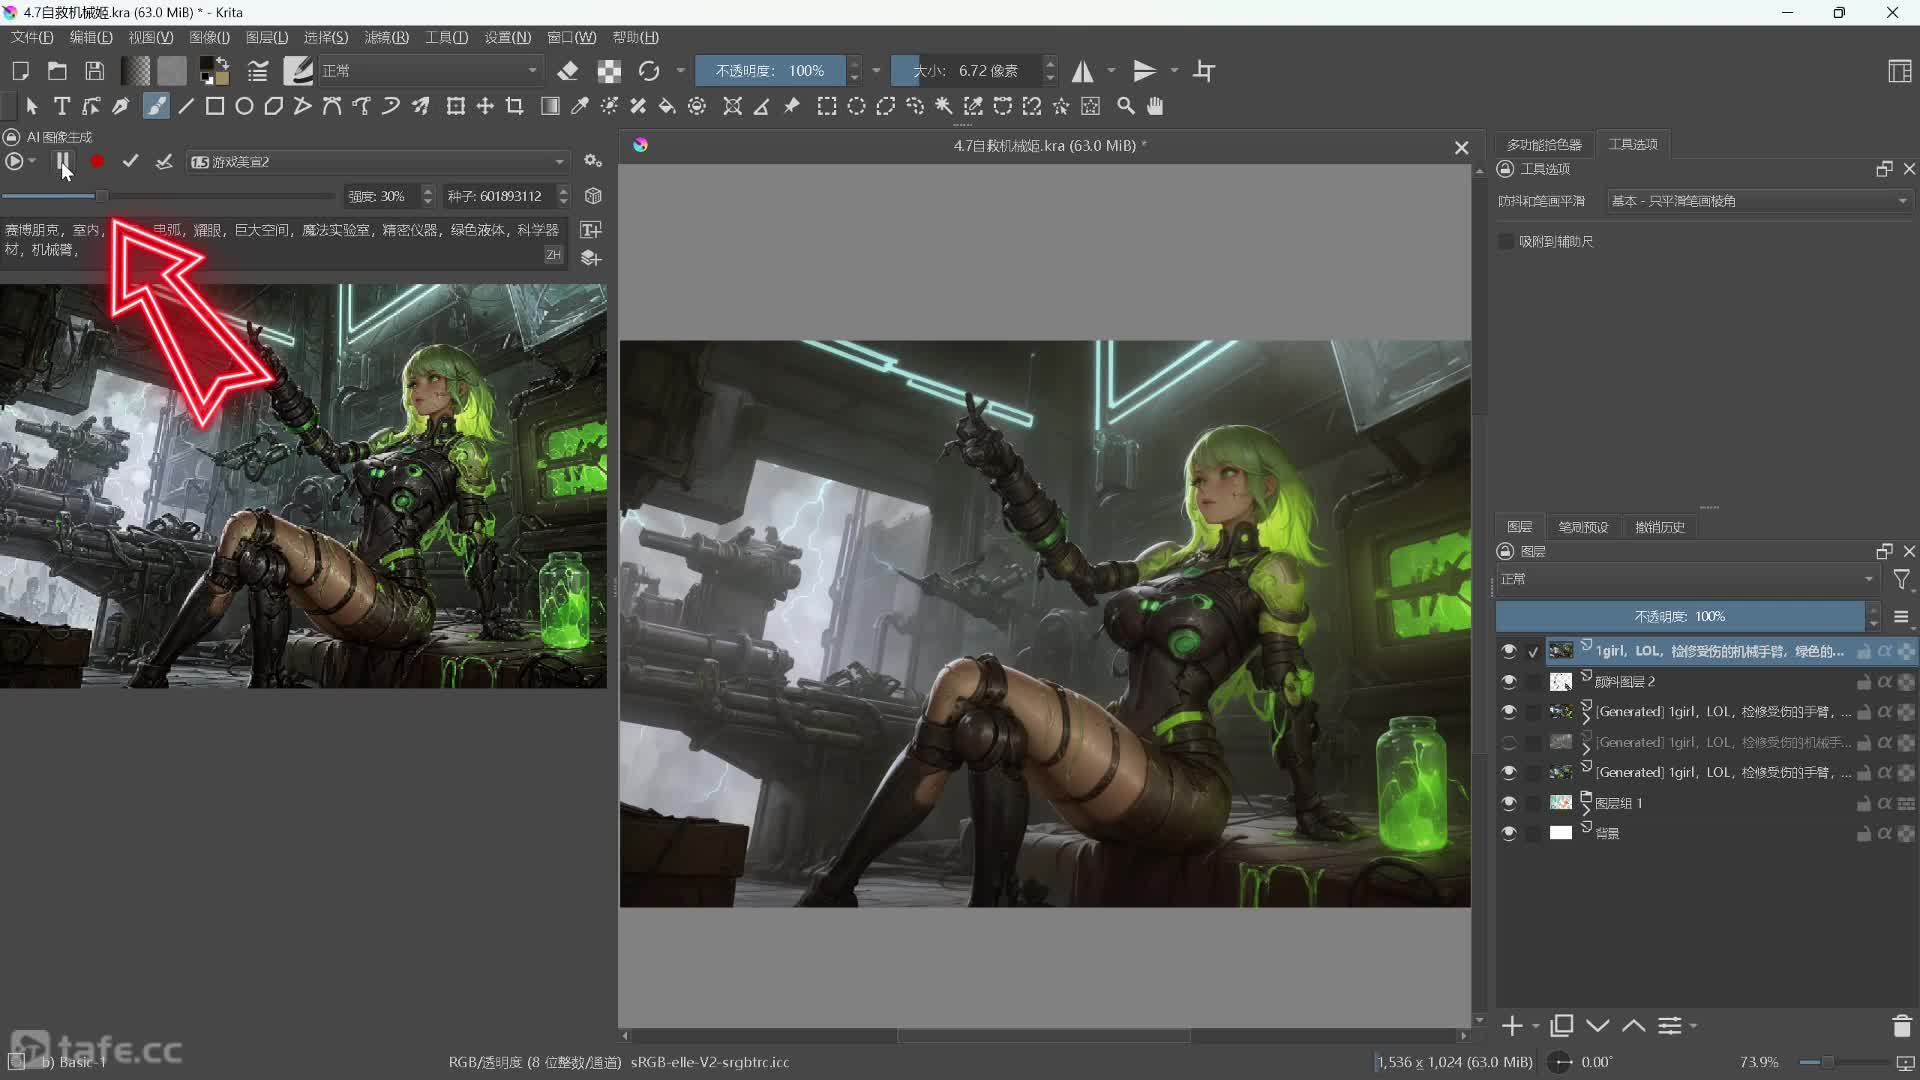This screenshot has height=1080, width=1920.
Task: Click the AI generated preview image
Action: 303,486
